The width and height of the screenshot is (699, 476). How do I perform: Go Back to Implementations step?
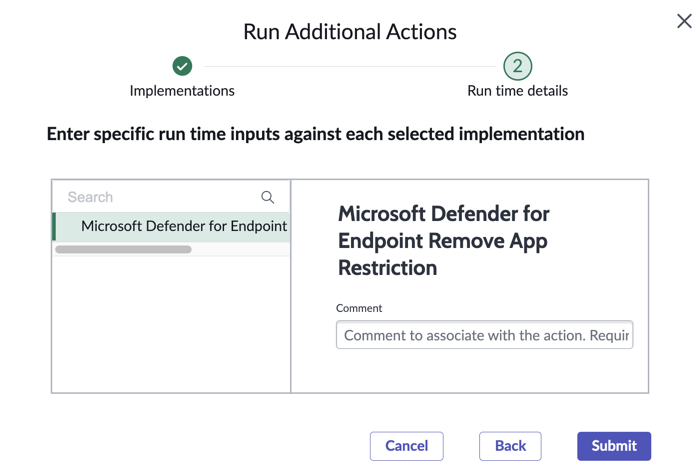pyautogui.click(x=510, y=446)
